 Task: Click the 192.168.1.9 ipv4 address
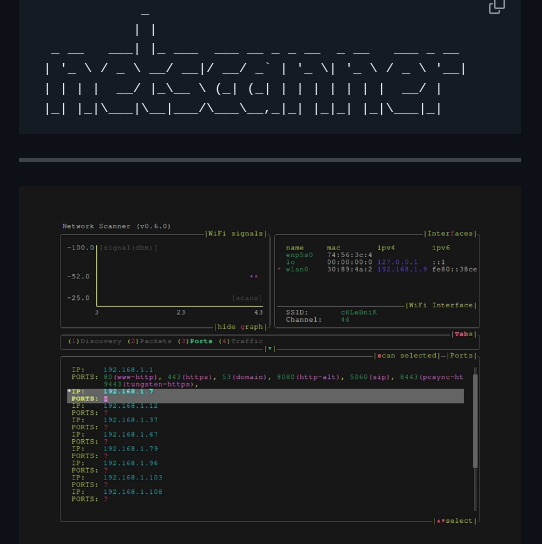(402, 270)
